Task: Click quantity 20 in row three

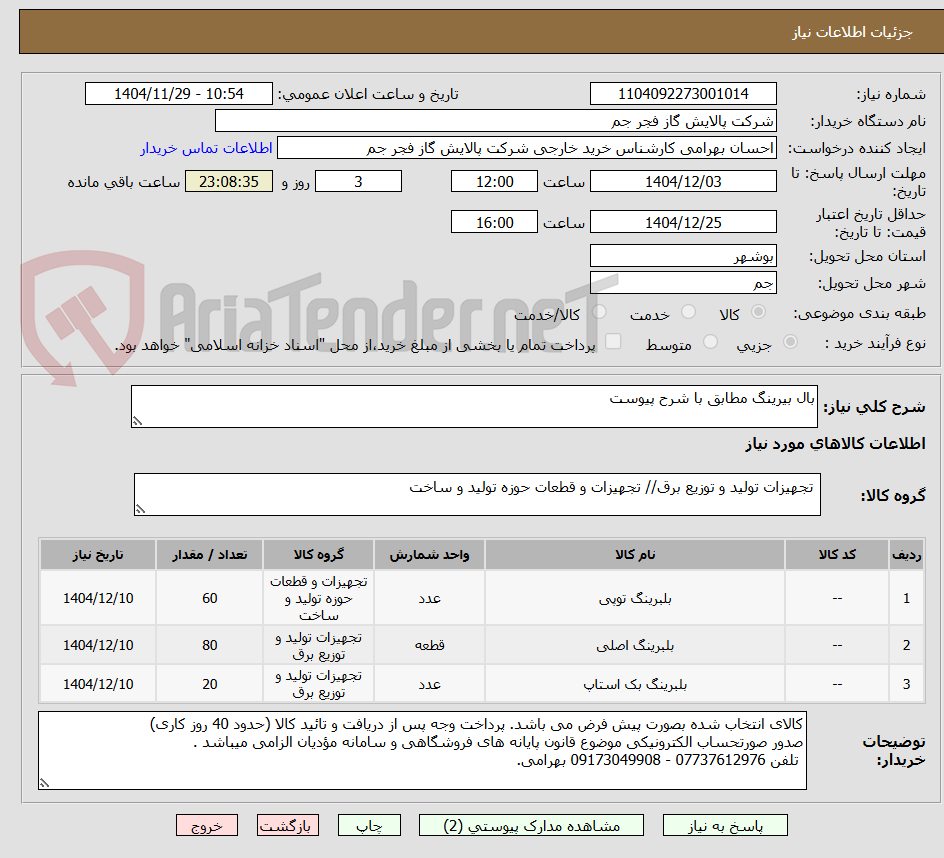Action: coord(210,685)
